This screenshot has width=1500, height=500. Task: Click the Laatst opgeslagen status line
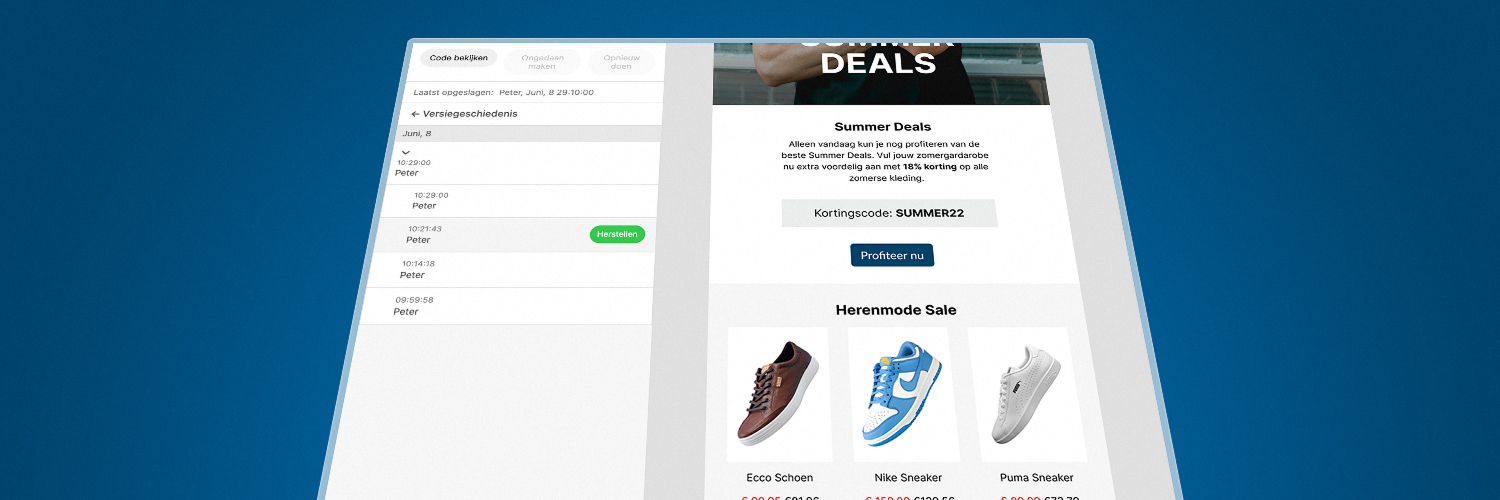(x=503, y=92)
